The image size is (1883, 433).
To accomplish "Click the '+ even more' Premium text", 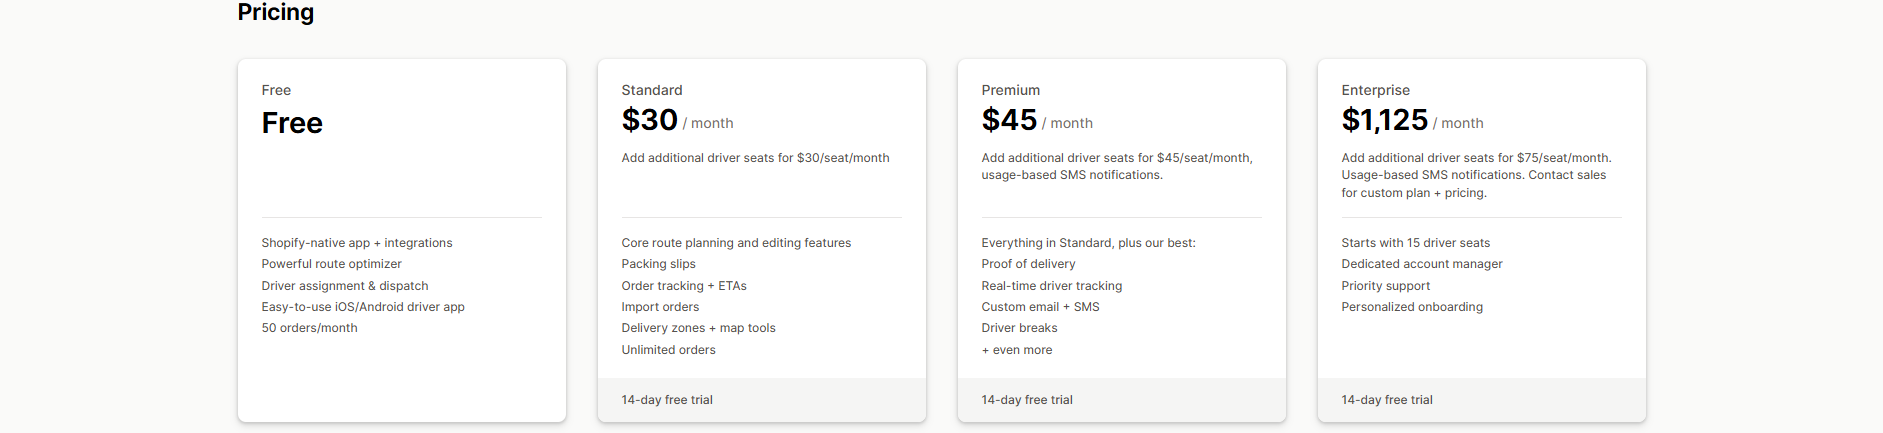I will 1016,350.
